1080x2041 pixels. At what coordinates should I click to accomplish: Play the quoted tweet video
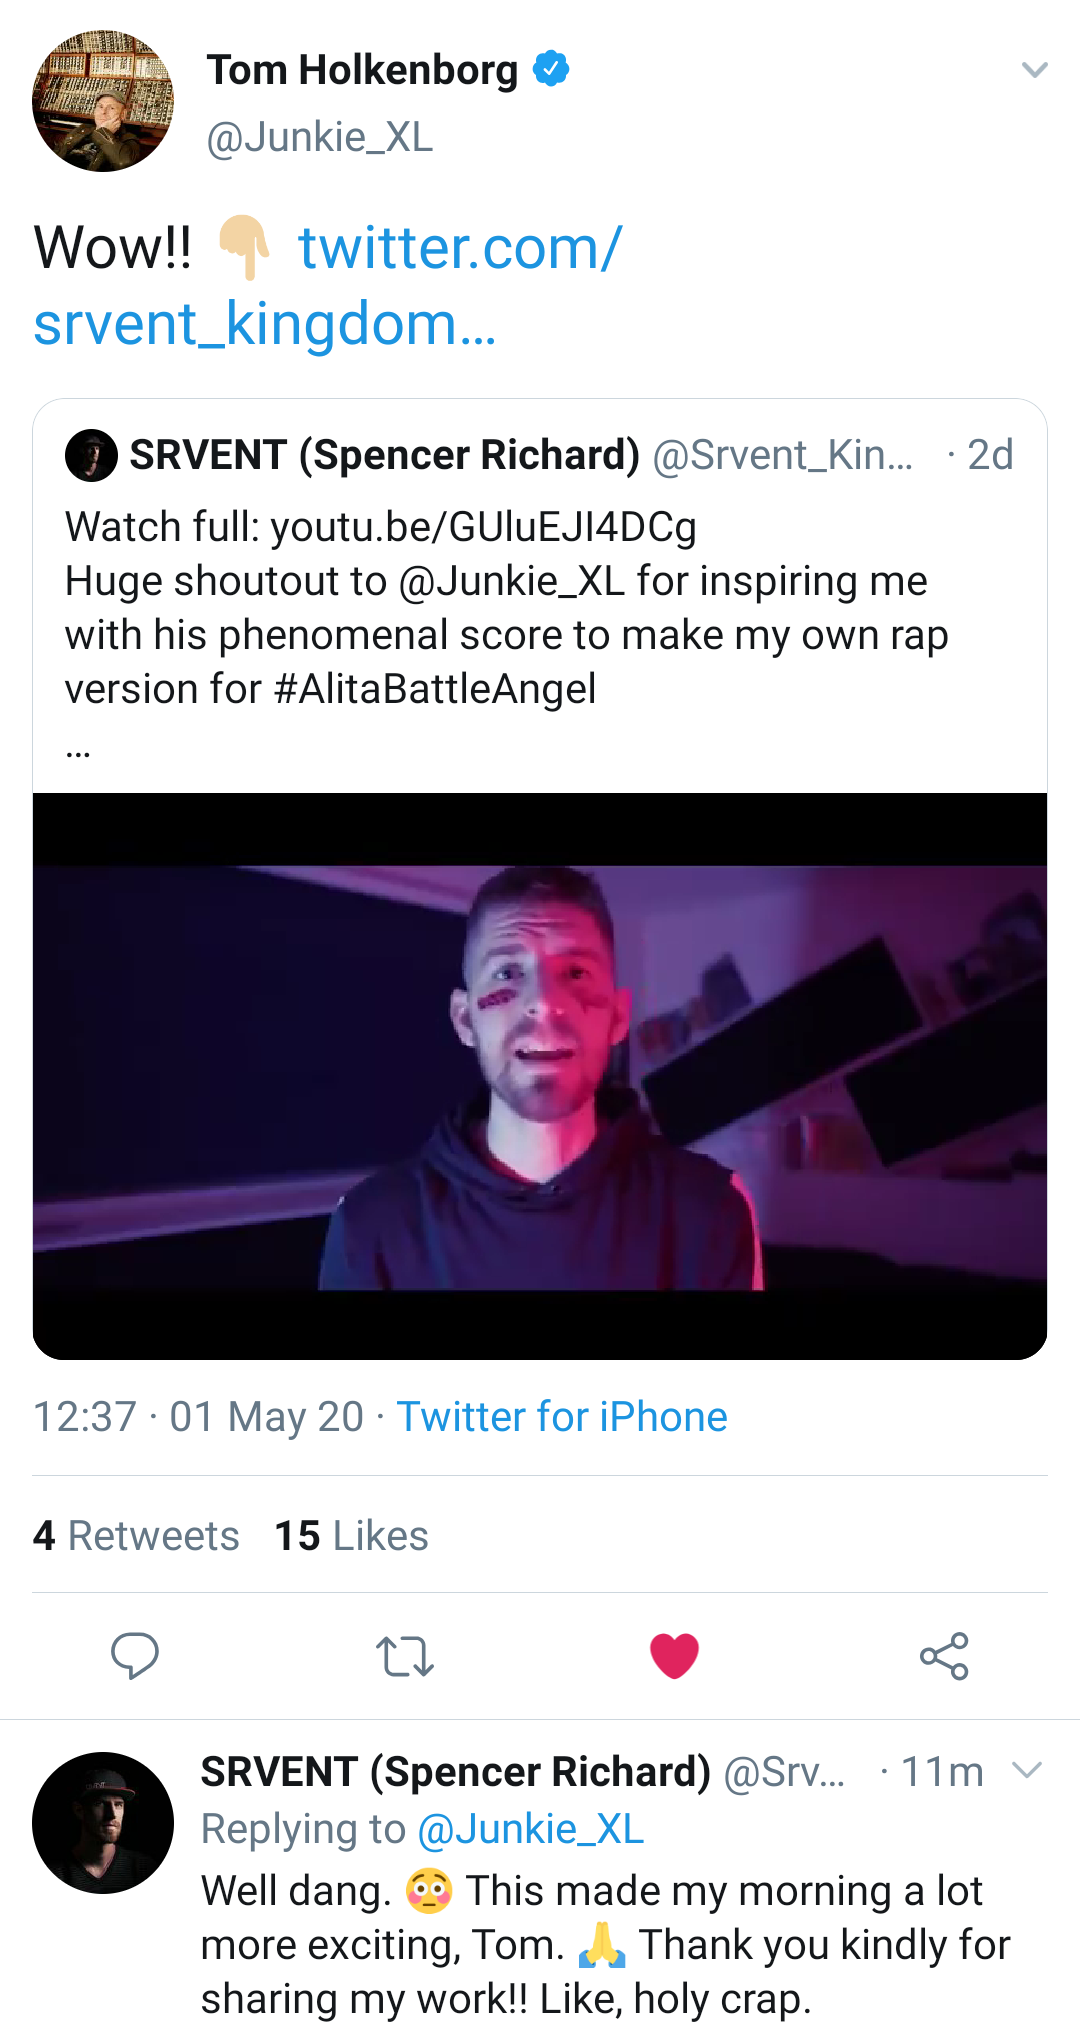point(540,1076)
